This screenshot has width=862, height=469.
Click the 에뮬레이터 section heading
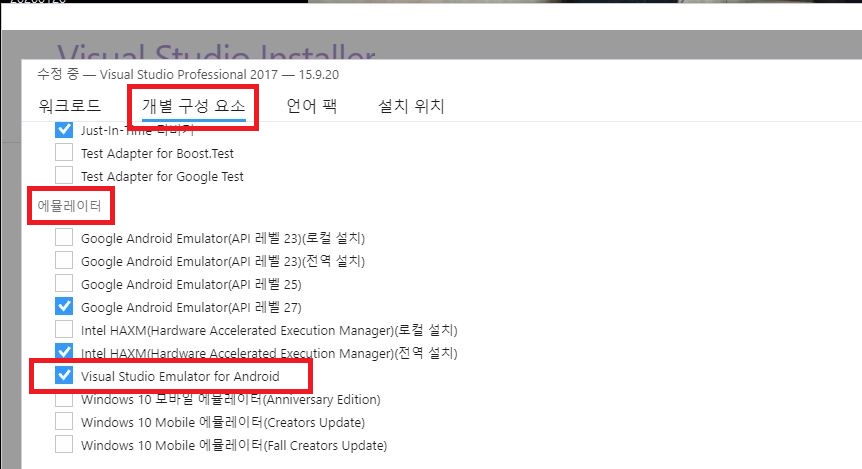tap(69, 206)
